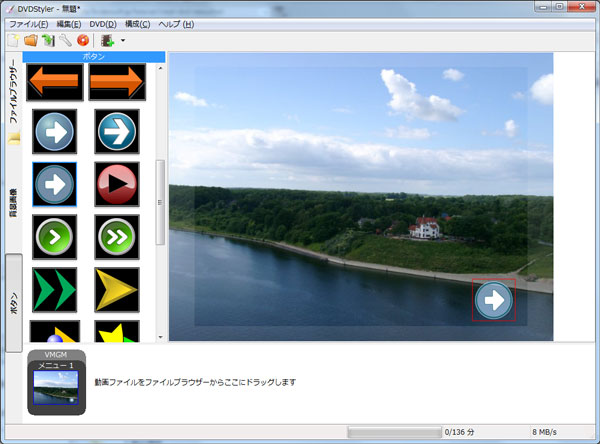This screenshot has width=600, height=444.
Task: Pick the highlighted grey circle arrow button
Action: (x=54, y=184)
